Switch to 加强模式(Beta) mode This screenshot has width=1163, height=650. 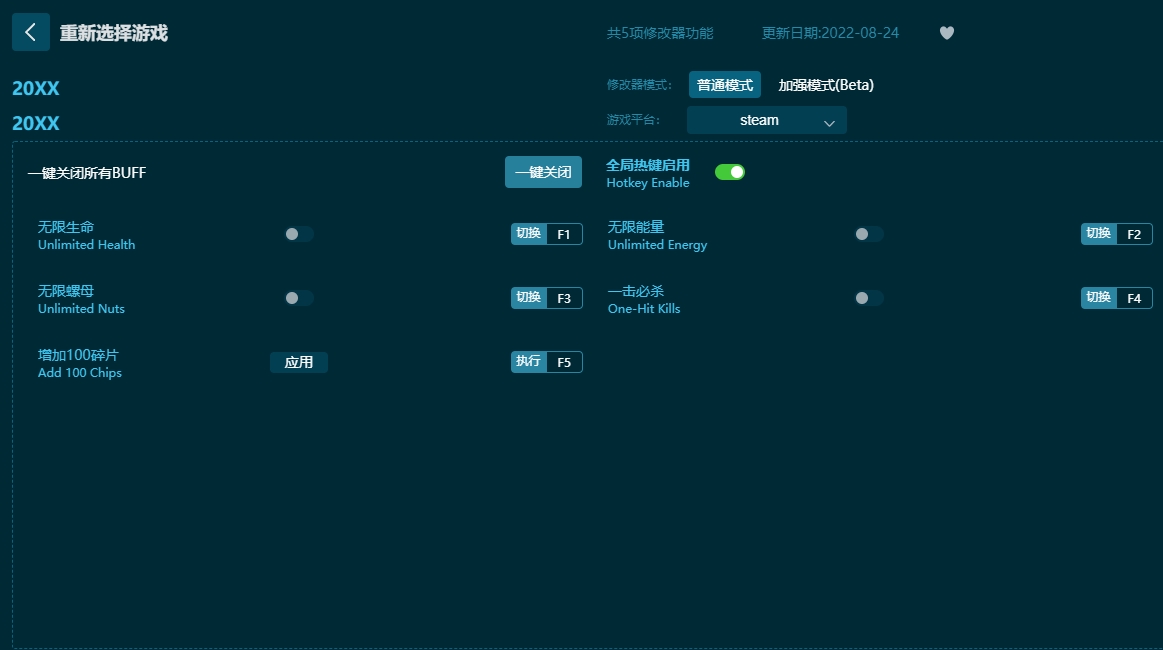[826, 85]
